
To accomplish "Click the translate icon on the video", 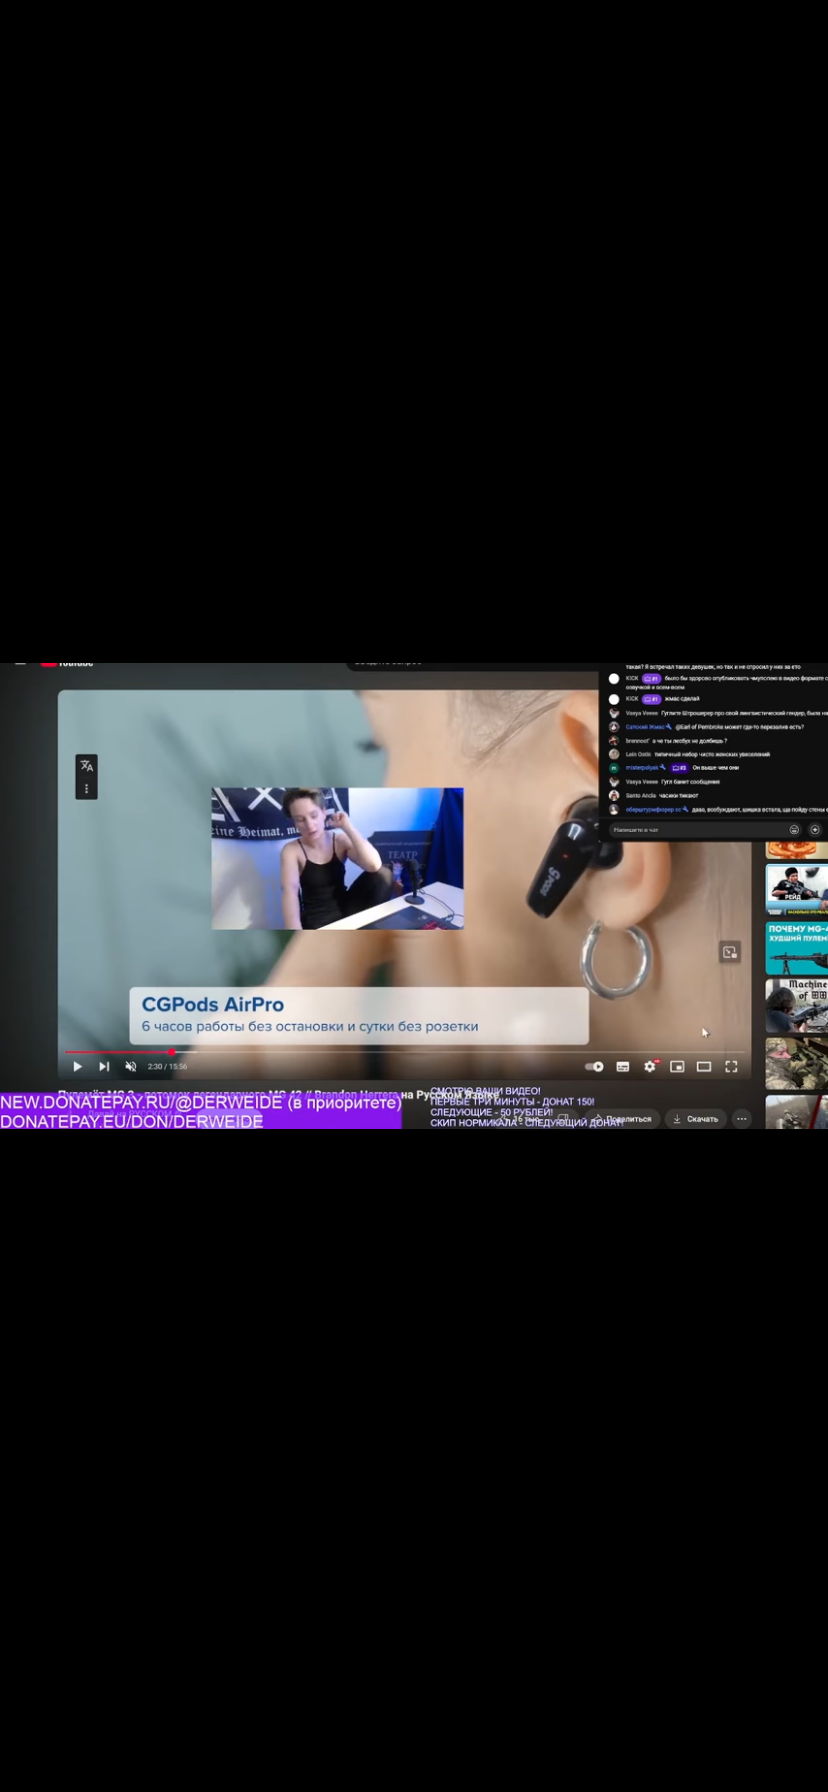I will click(x=87, y=766).
